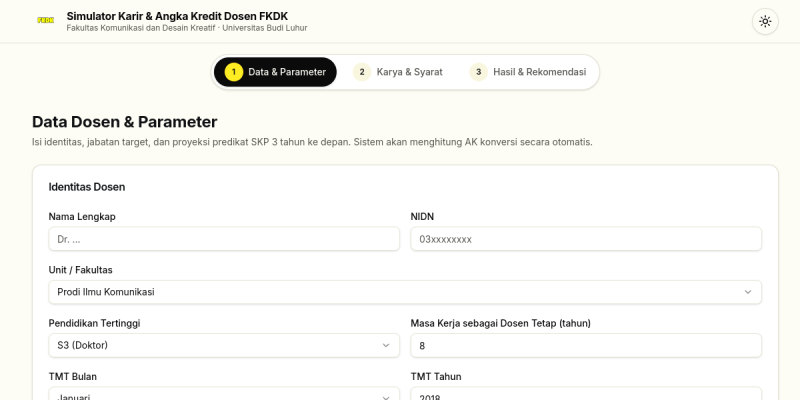The width and height of the screenshot is (800, 400).
Task: Click the Fakultas Komunikasi dan Desain Kreatif subtitle
Action: pyautogui.click(x=187, y=28)
